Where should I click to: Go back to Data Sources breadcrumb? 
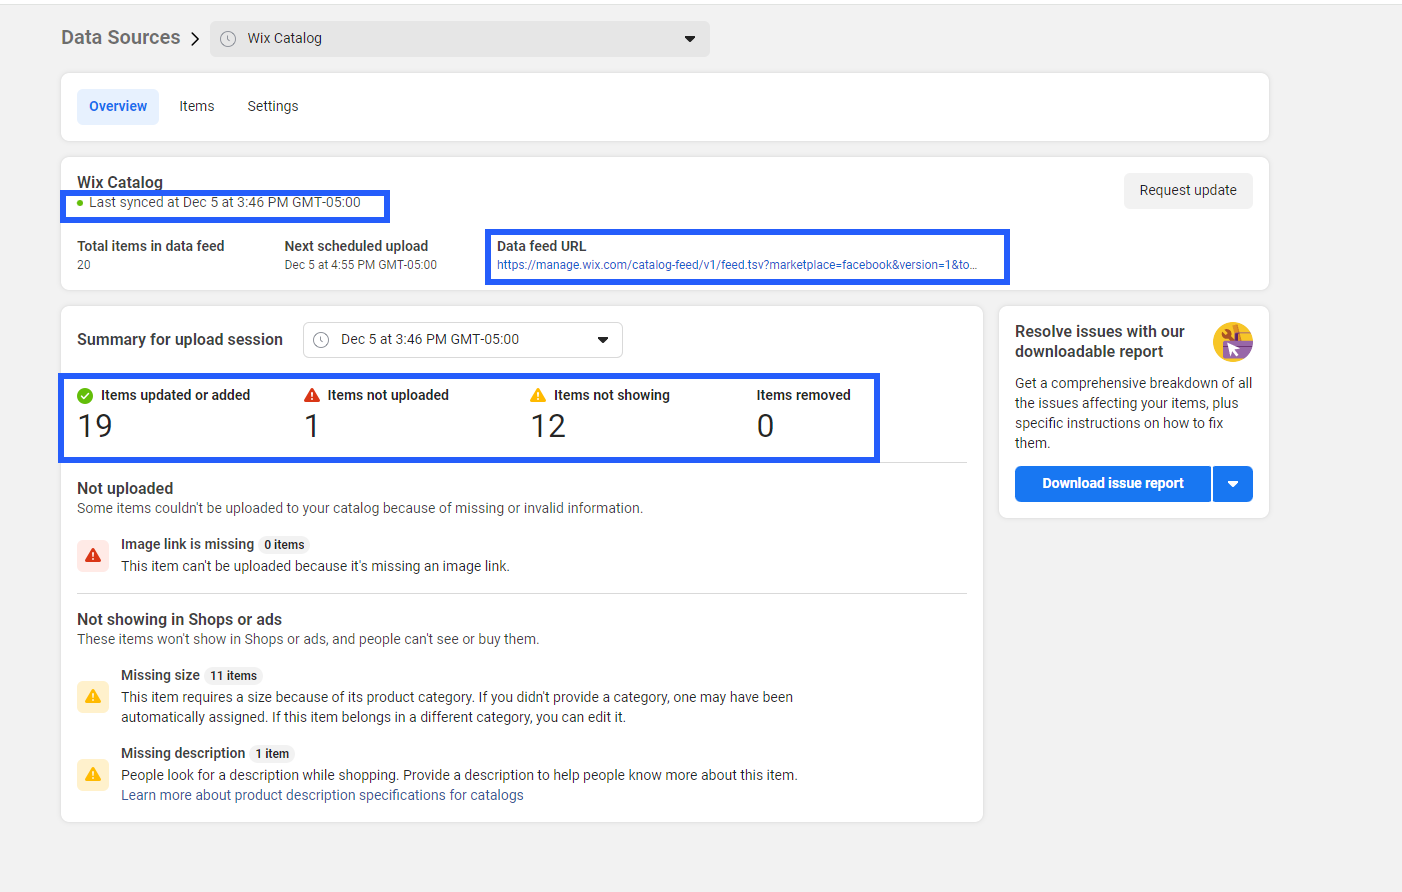tap(120, 38)
